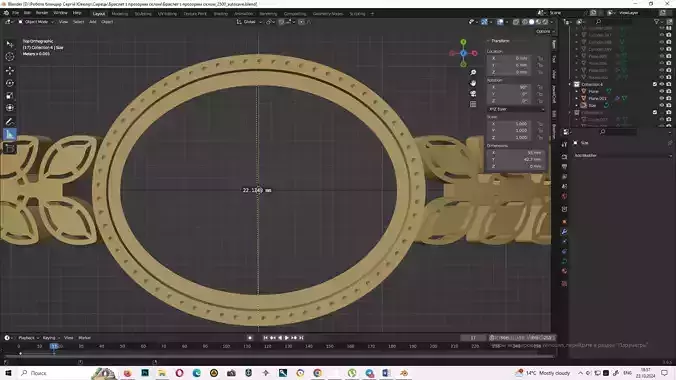Open Photoshop from the Windows taskbar
Viewport: 676px width, 380px height.
[x=145, y=373]
